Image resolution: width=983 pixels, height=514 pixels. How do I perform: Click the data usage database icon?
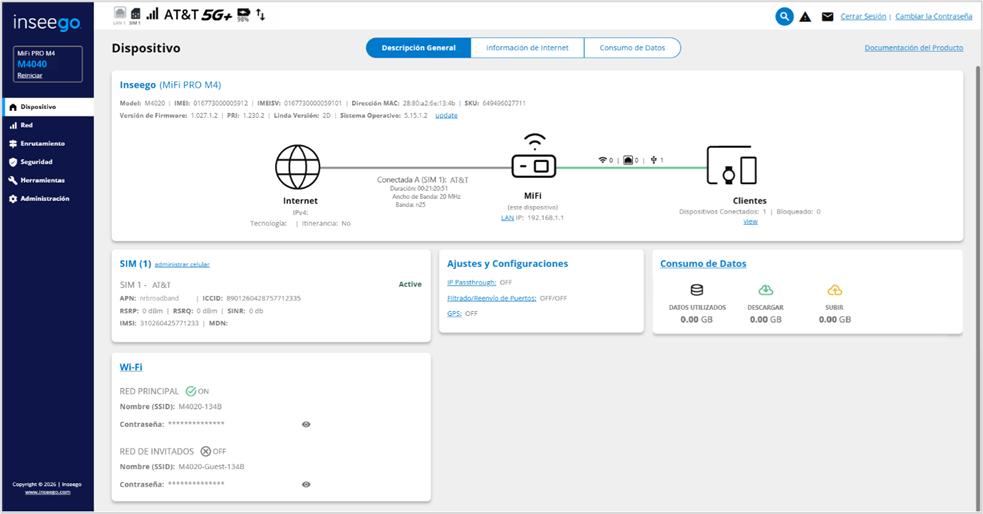point(696,290)
